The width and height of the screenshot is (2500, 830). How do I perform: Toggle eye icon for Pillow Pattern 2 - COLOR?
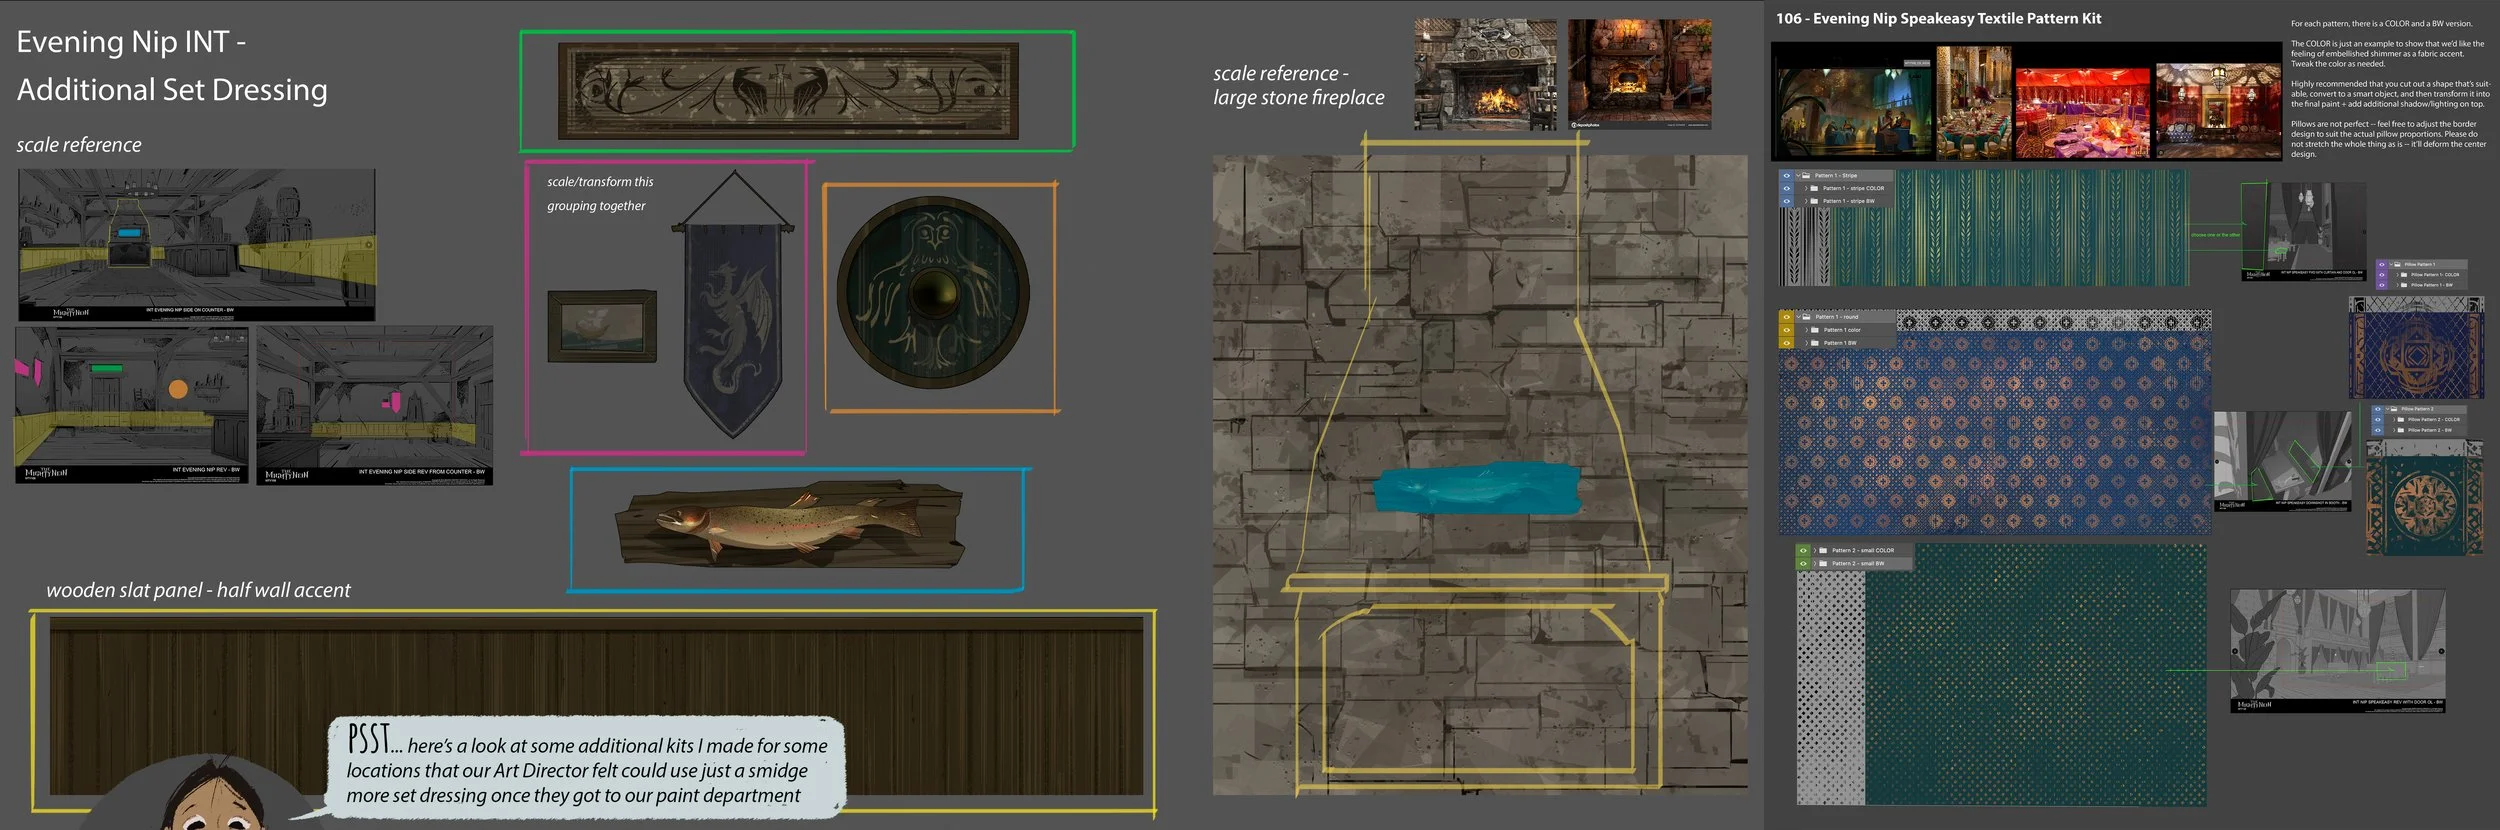(2378, 420)
